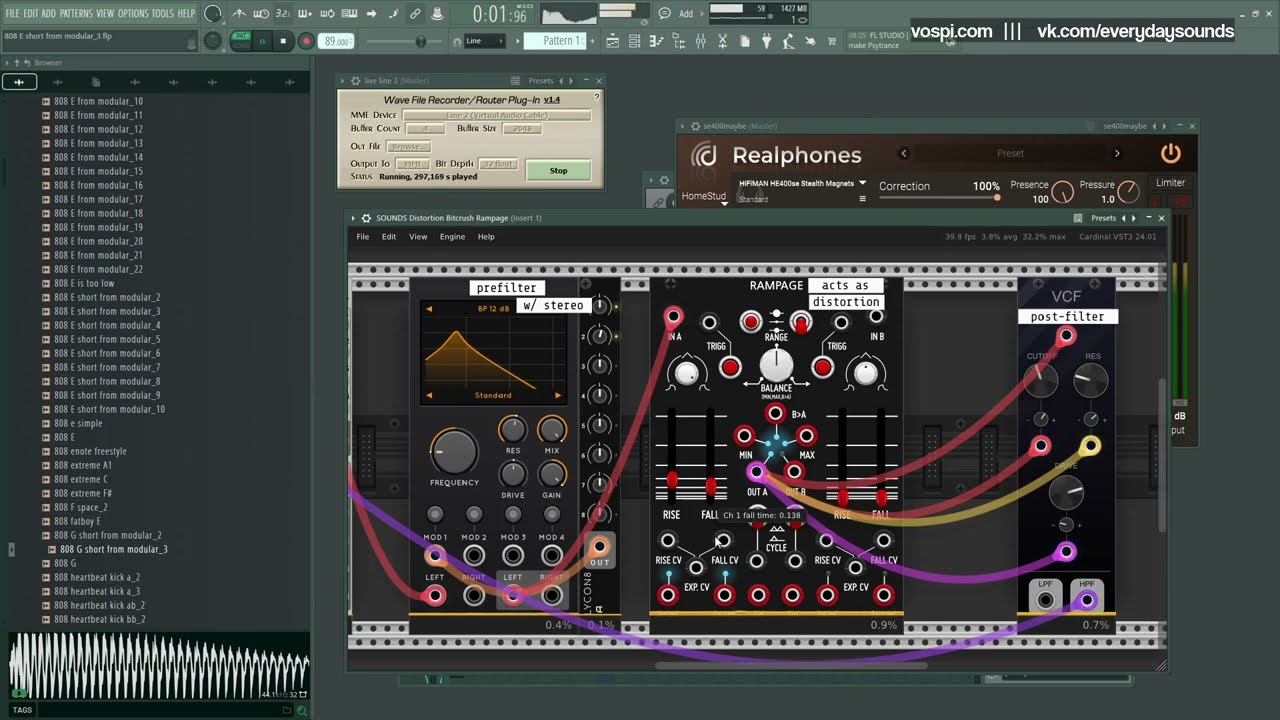
Task: Select '808 fatboy E' in browser
Action: [77, 521]
